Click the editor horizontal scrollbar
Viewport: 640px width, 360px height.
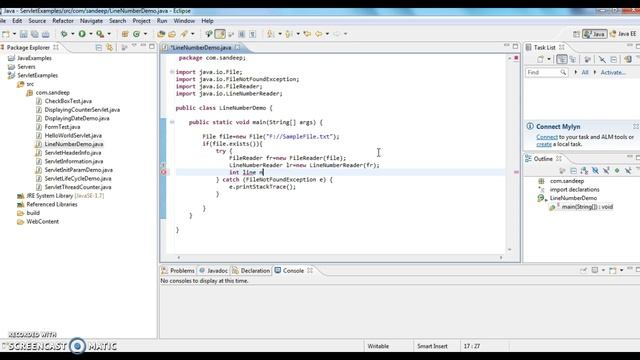340,258
